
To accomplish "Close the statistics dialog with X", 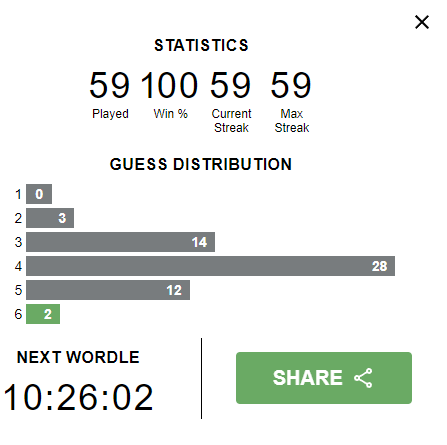I will pyautogui.click(x=422, y=22).
